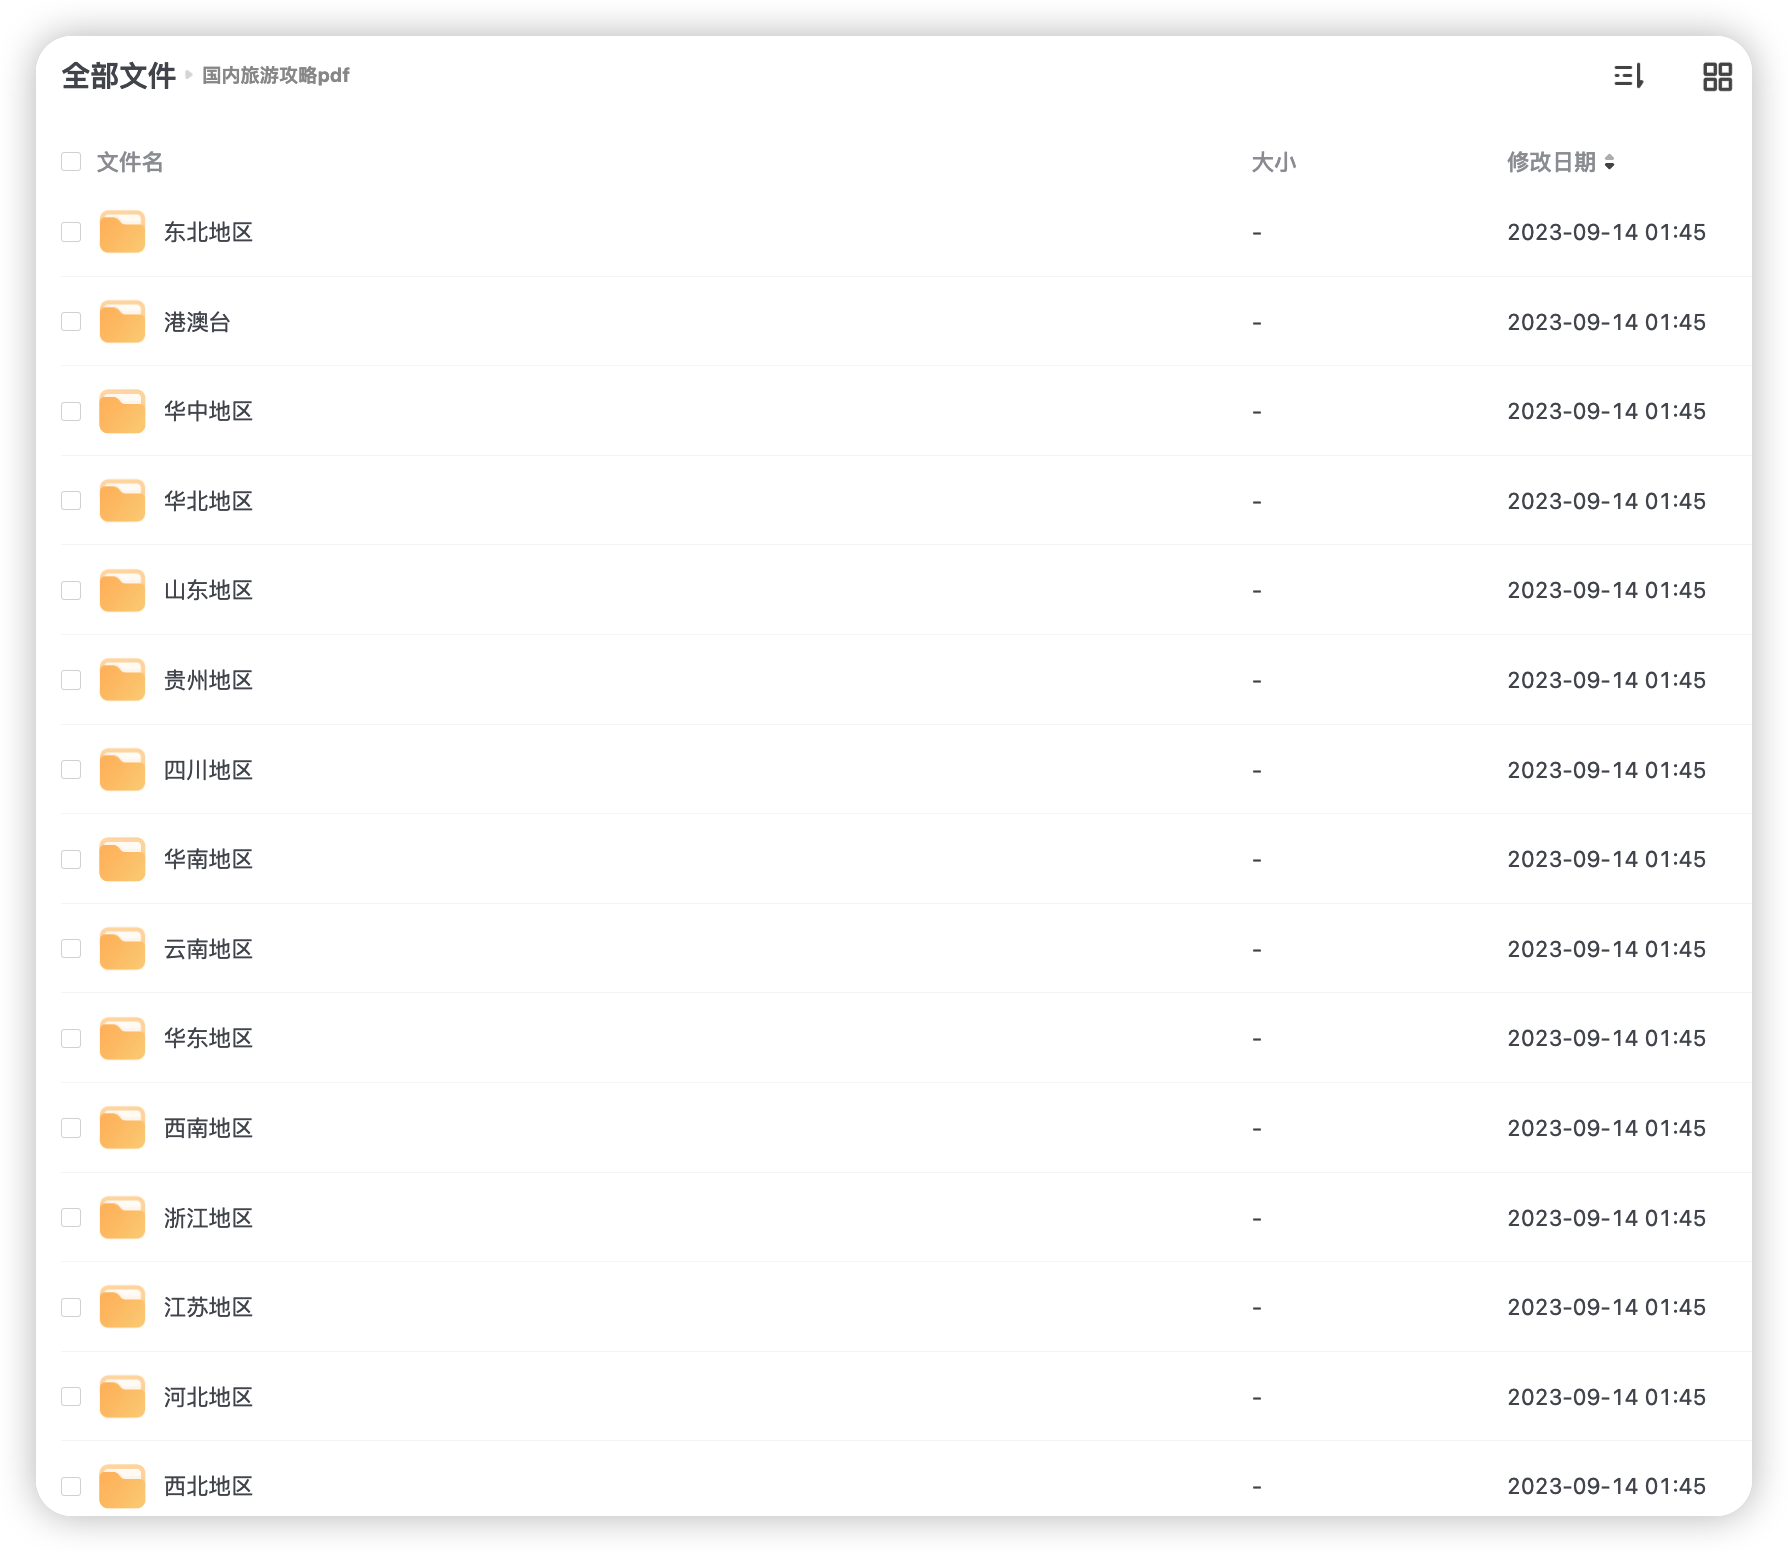The width and height of the screenshot is (1788, 1552).
Task: Open the 华东地区 folder name
Action: tap(208, 1038)
